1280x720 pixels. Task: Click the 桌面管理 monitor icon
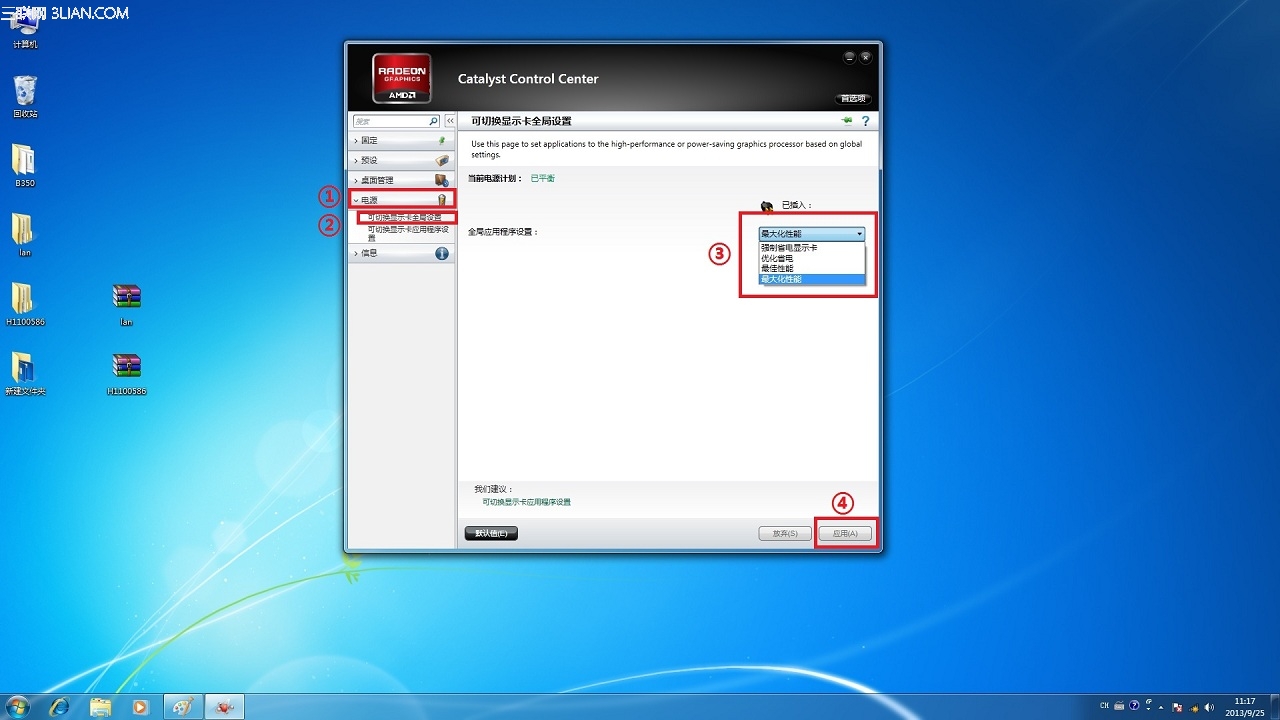pyautogui.click(x=441, y=180)
